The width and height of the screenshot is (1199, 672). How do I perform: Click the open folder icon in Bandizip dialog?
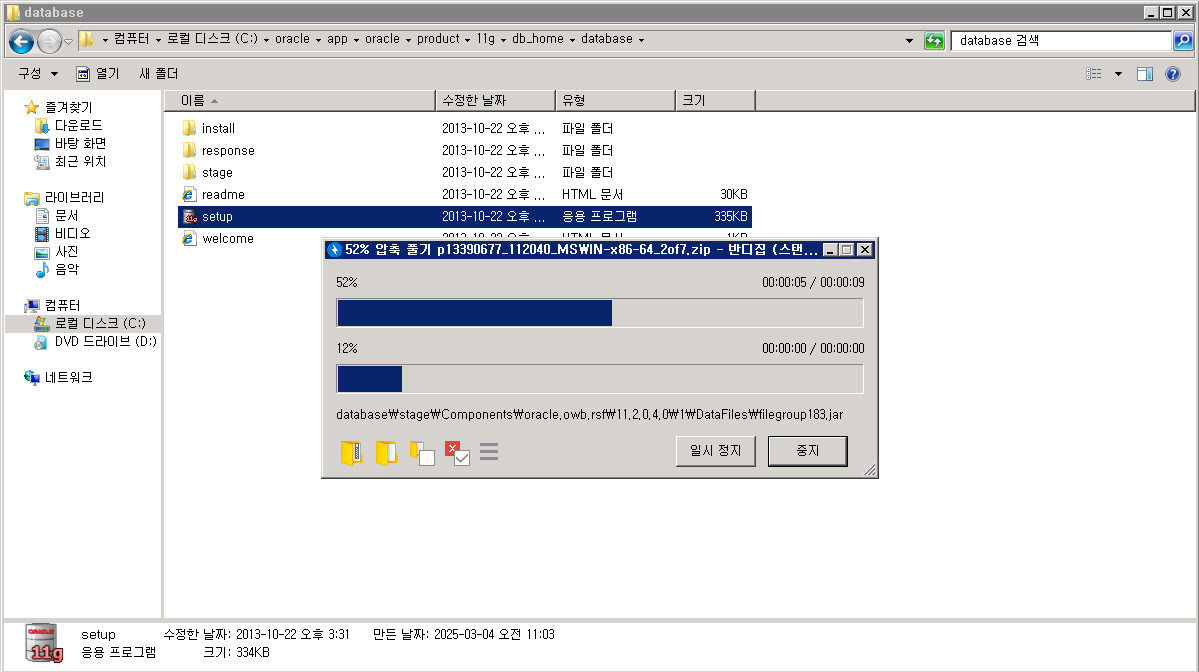click(x=386, y=453)
